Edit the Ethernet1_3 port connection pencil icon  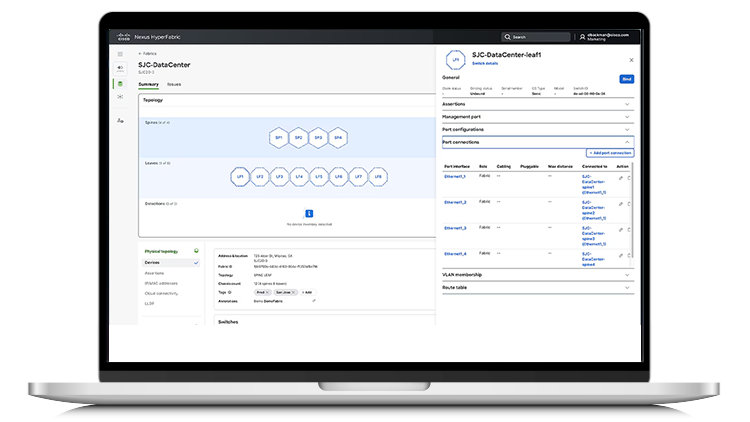621,230
